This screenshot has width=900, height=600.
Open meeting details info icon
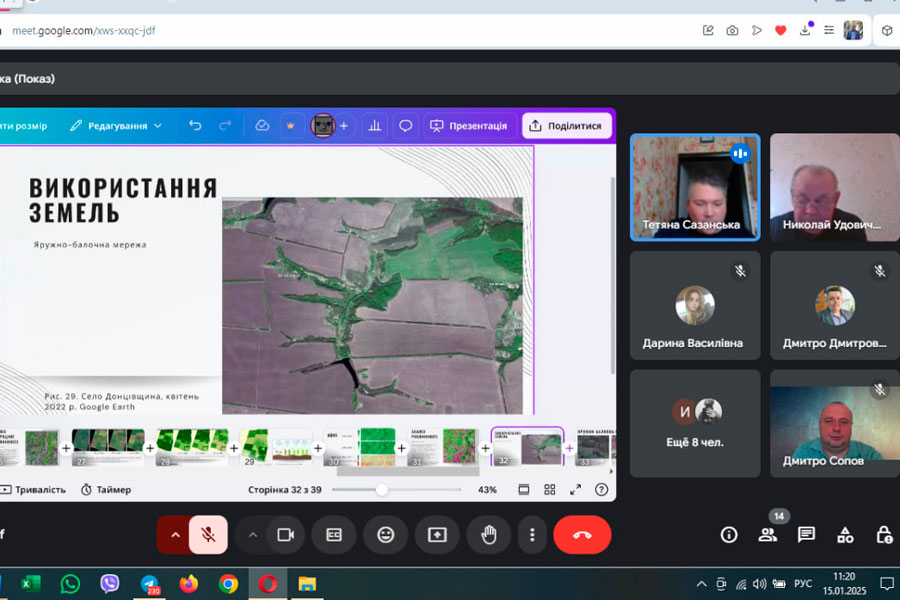[x=729, y=535]
